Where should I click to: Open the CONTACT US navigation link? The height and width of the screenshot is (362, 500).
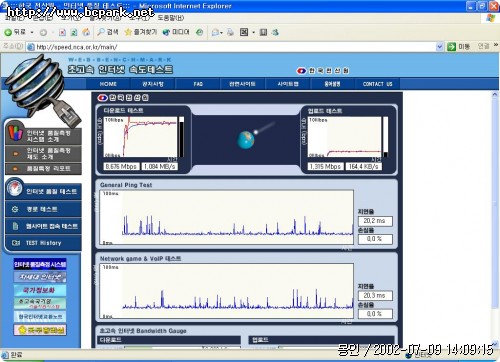(377, 84)
